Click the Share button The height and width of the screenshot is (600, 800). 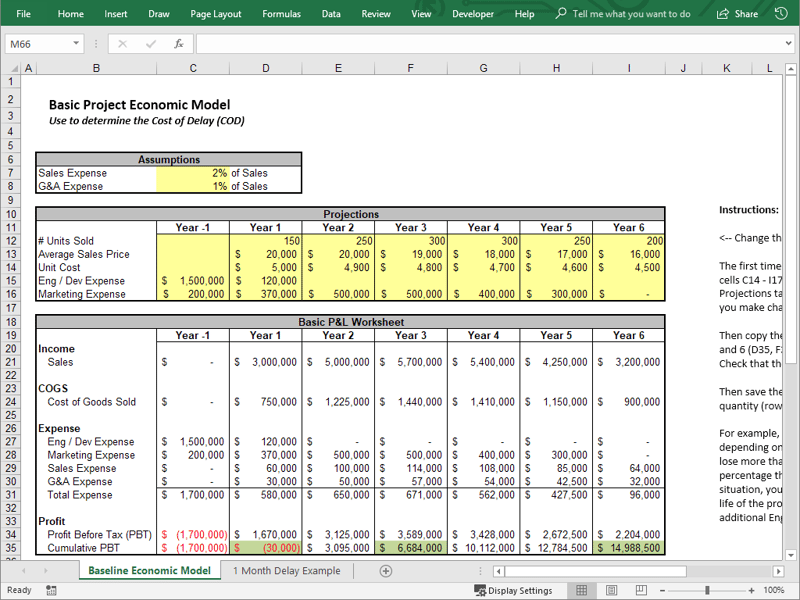tap(737, 14)
